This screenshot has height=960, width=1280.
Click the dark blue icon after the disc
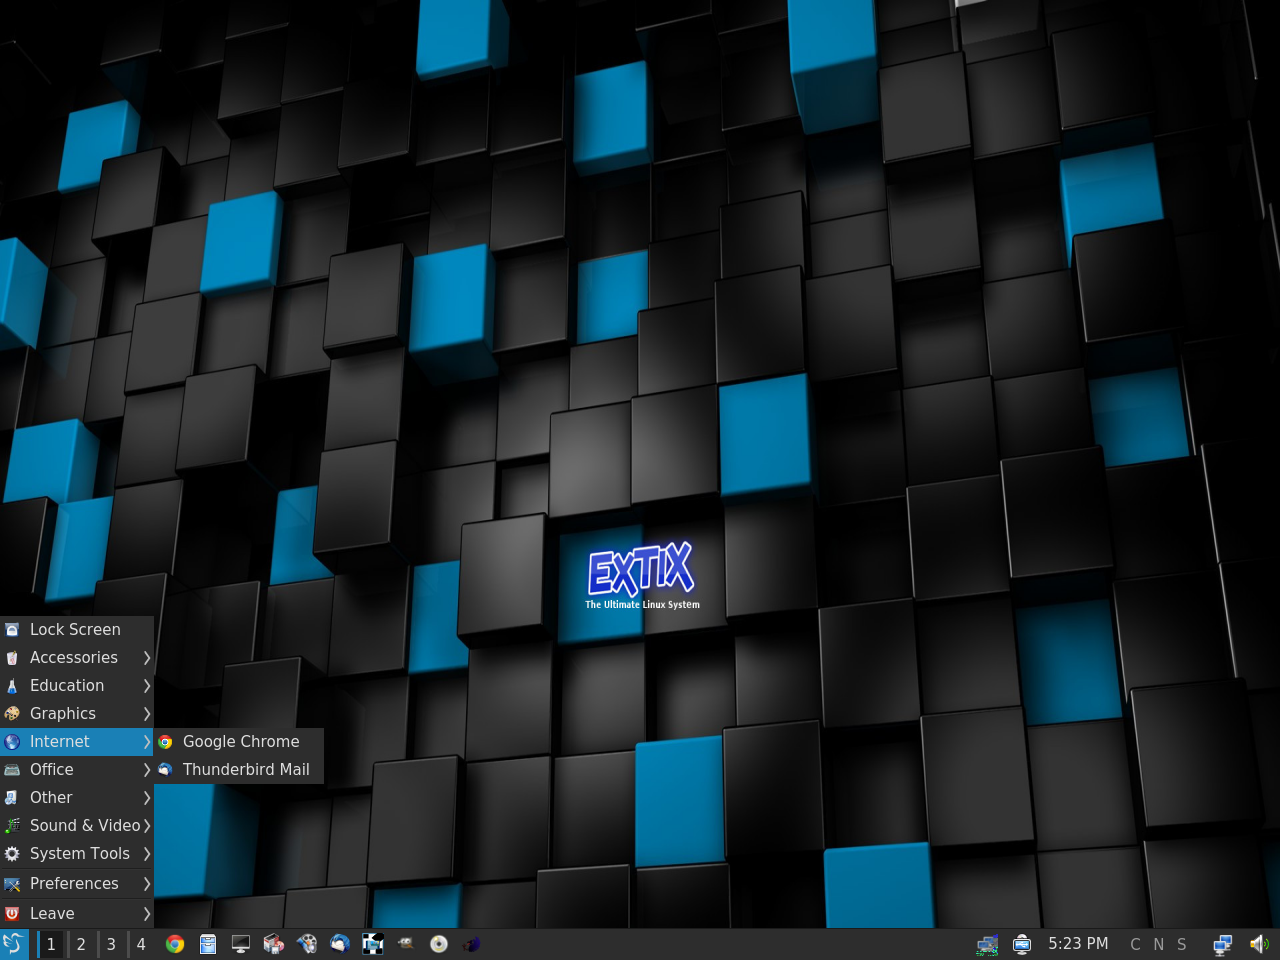[x=472, y=944]
